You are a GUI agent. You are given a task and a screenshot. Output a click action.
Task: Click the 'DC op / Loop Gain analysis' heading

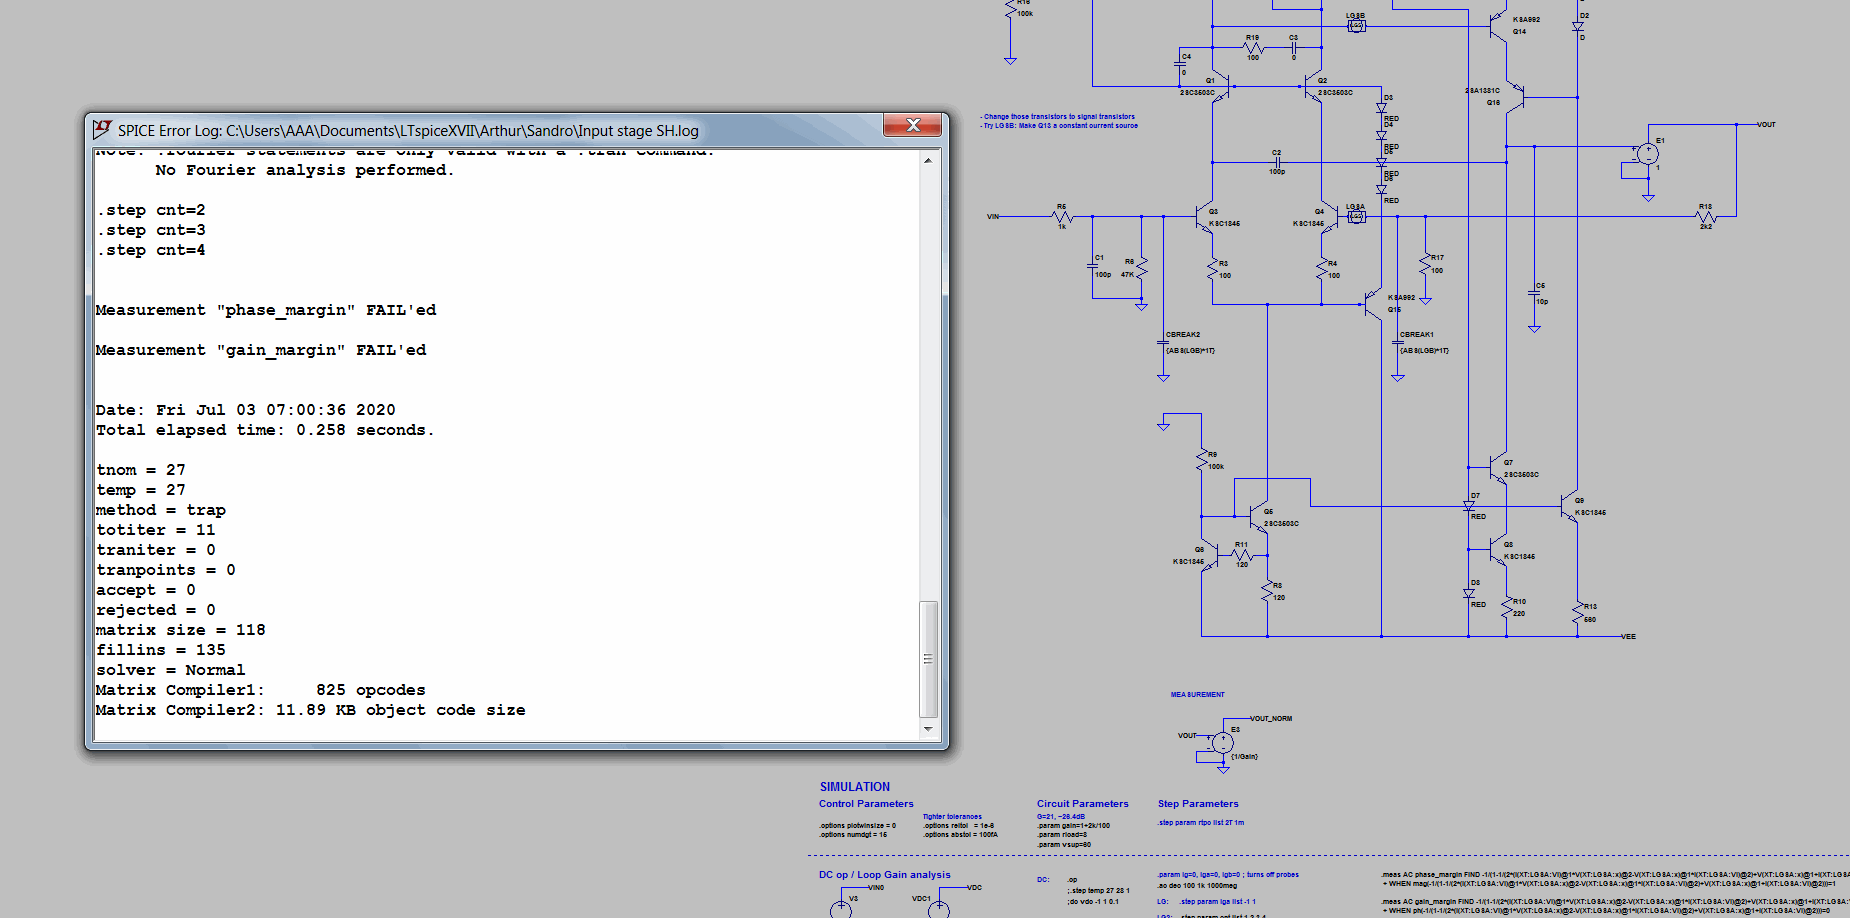885,875
